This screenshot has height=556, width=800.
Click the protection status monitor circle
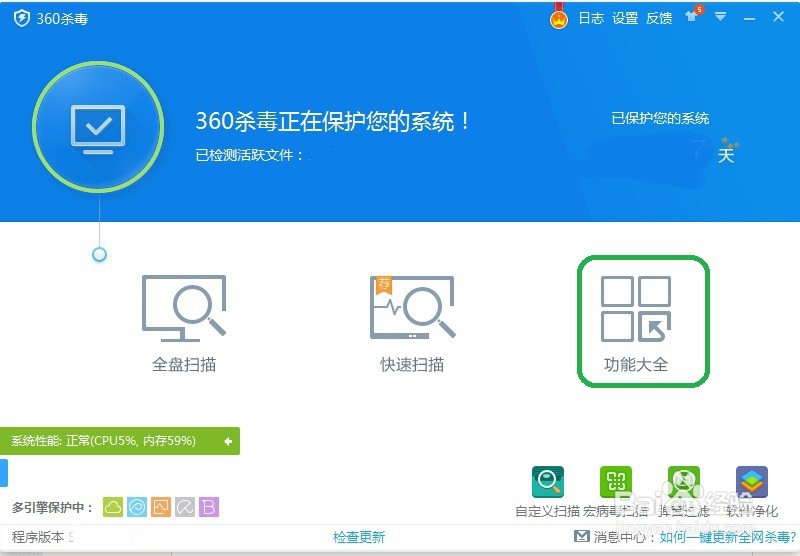pos(98,127)
